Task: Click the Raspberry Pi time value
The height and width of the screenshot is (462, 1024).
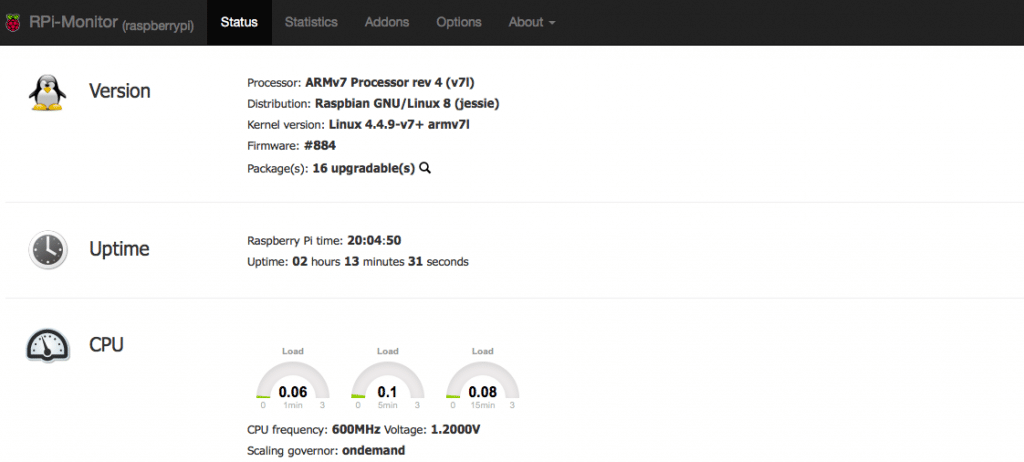Action: tap(374, 240)
